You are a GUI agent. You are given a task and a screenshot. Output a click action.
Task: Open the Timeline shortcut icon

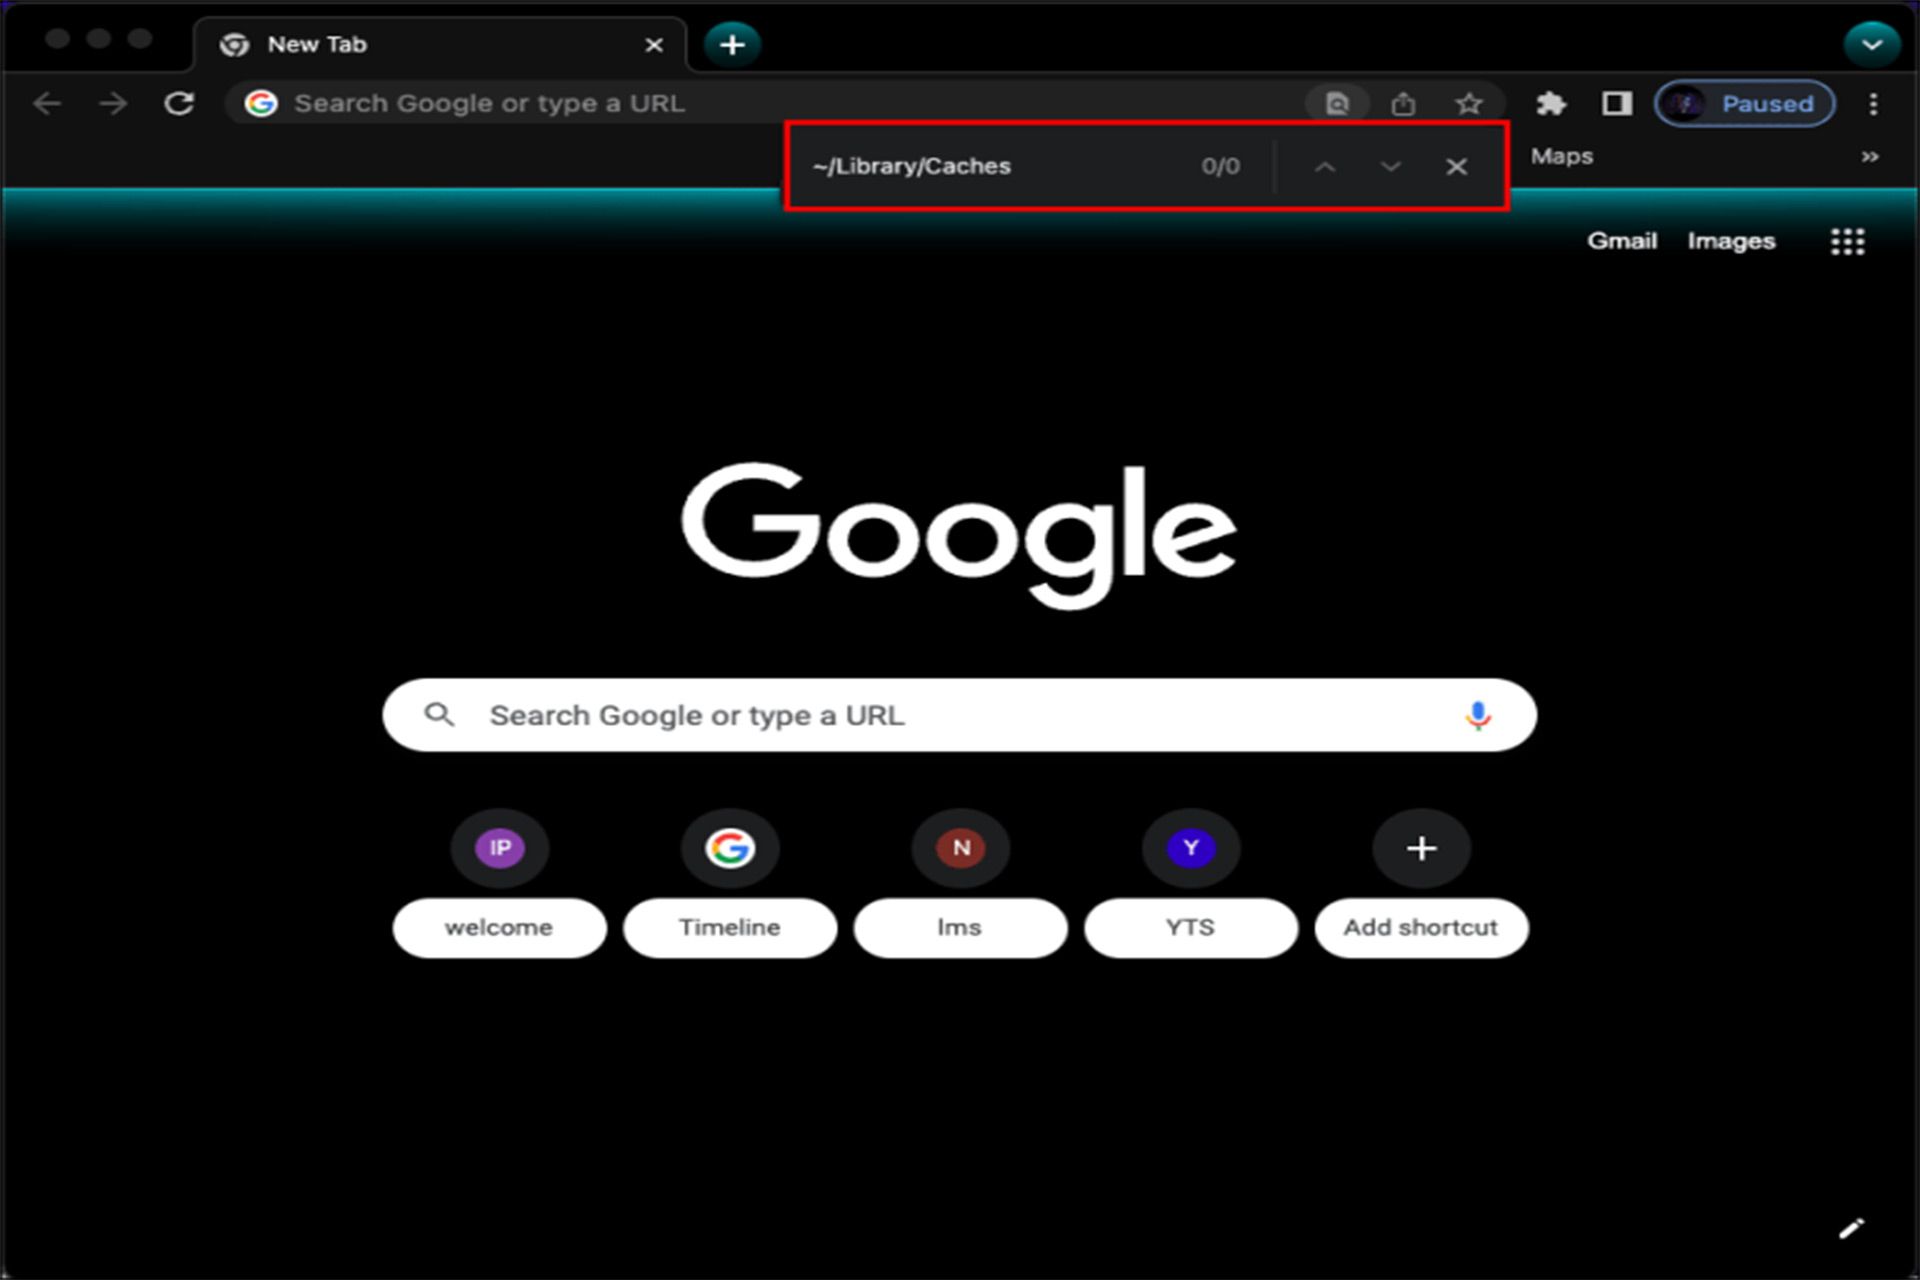(730, 848)
